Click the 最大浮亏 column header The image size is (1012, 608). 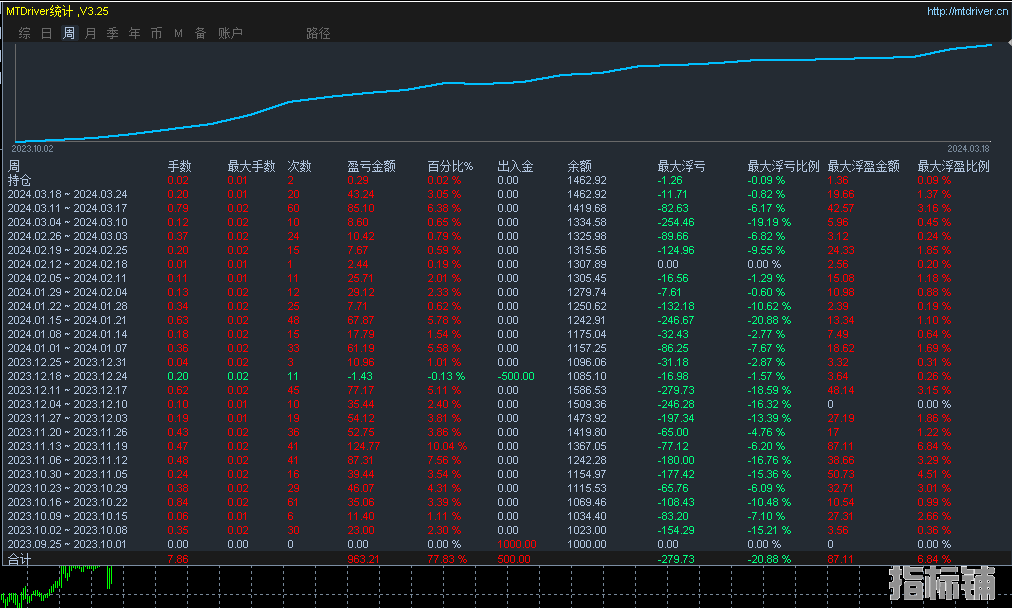680,166
